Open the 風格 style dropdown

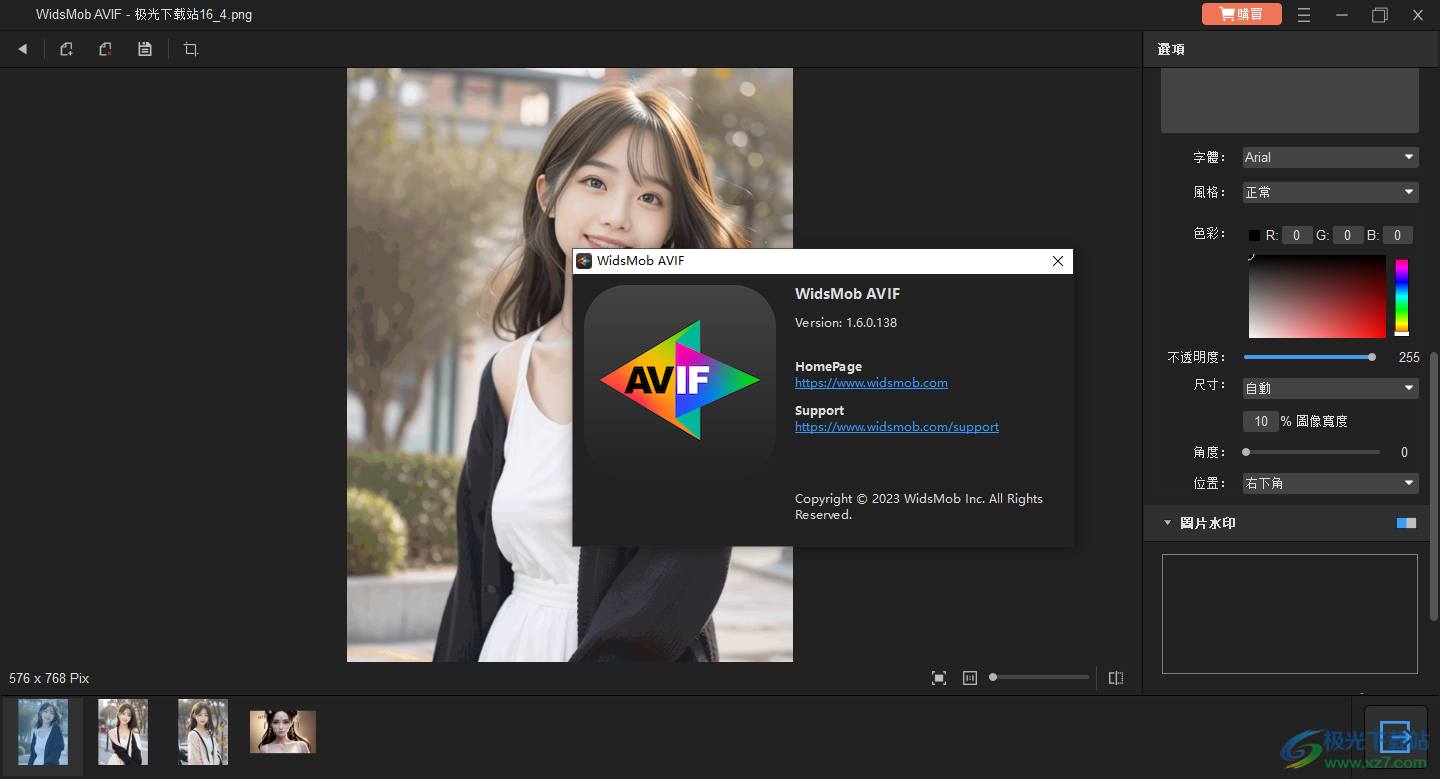point(1330,192)
